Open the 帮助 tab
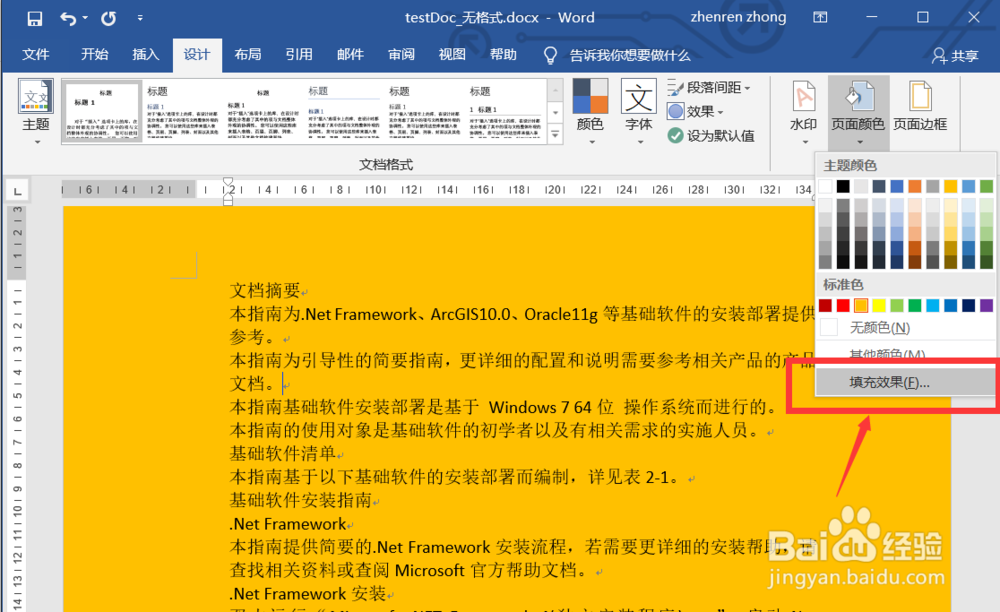Viewport: 1000px width, 612px height. (x=503, y=55)
